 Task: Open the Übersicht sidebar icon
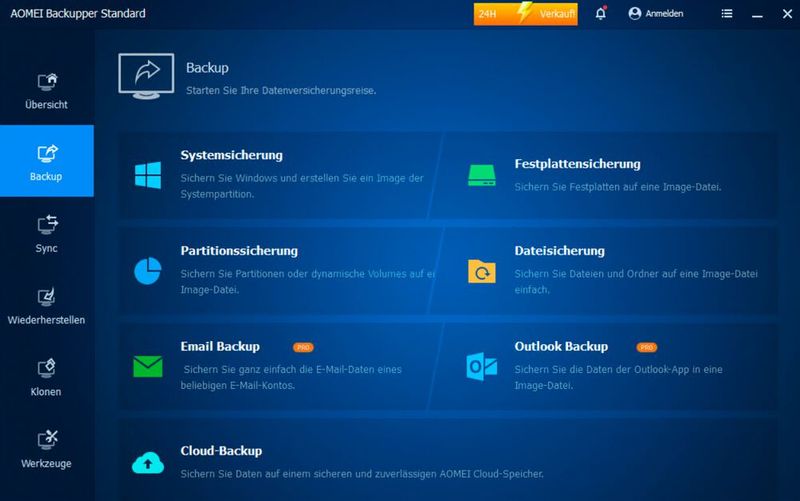[x=47, y=81]
